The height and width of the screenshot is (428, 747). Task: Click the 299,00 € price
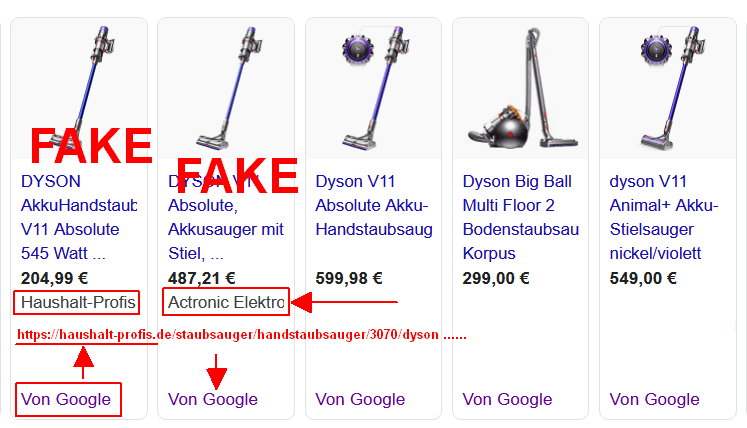click(x=496, y=278)
